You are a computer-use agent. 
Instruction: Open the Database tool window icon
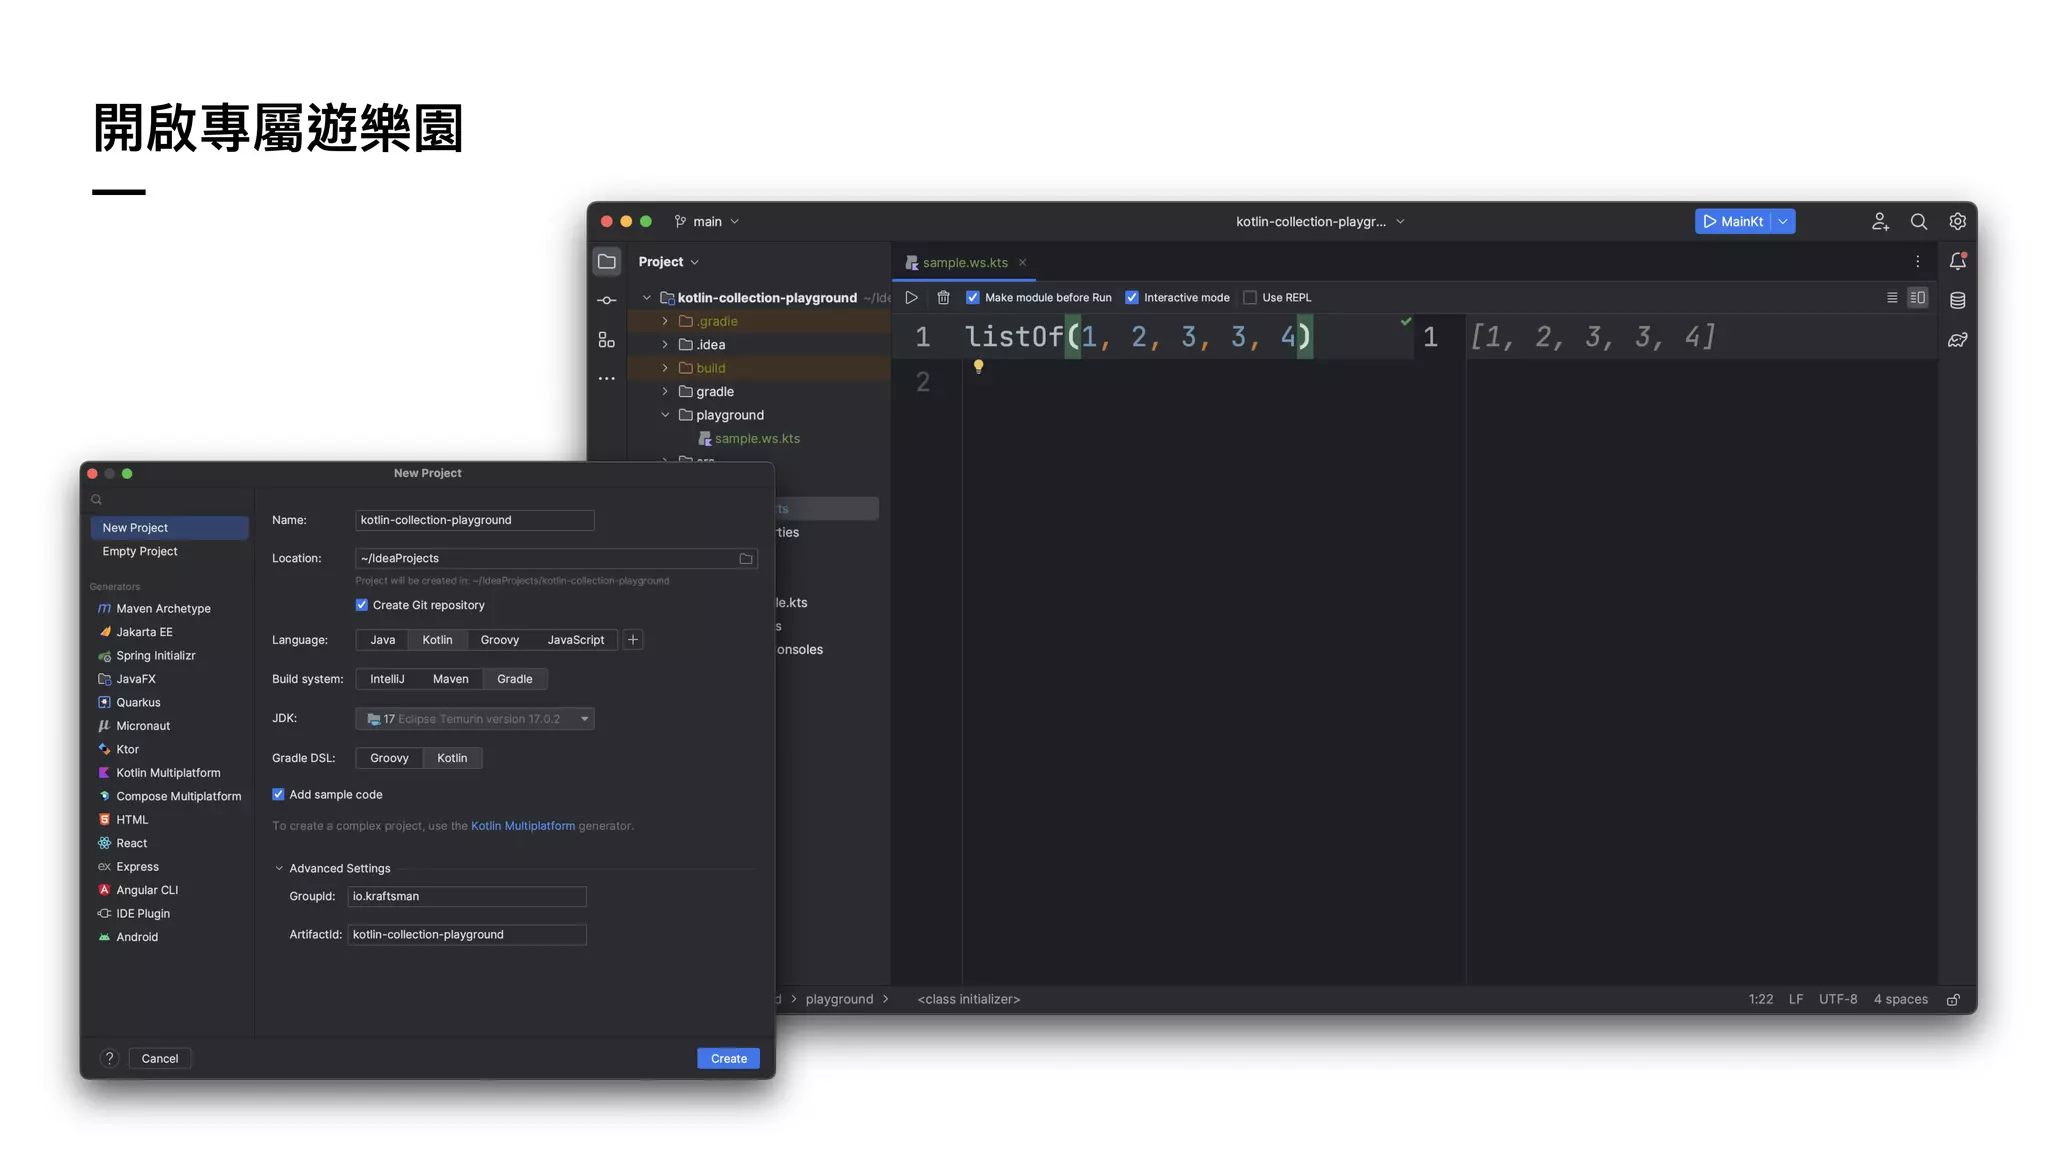[1957, 300]
